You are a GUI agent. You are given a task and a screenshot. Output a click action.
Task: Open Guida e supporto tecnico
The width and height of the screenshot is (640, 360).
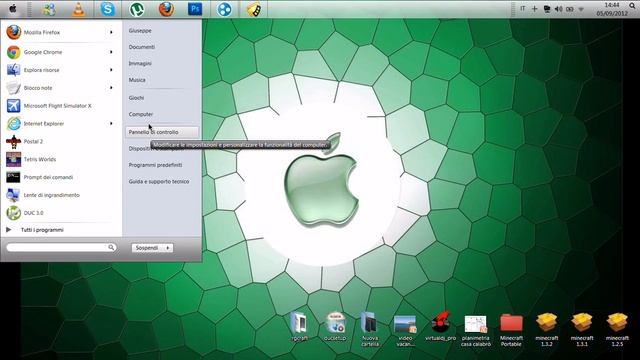tap(159, 182)
